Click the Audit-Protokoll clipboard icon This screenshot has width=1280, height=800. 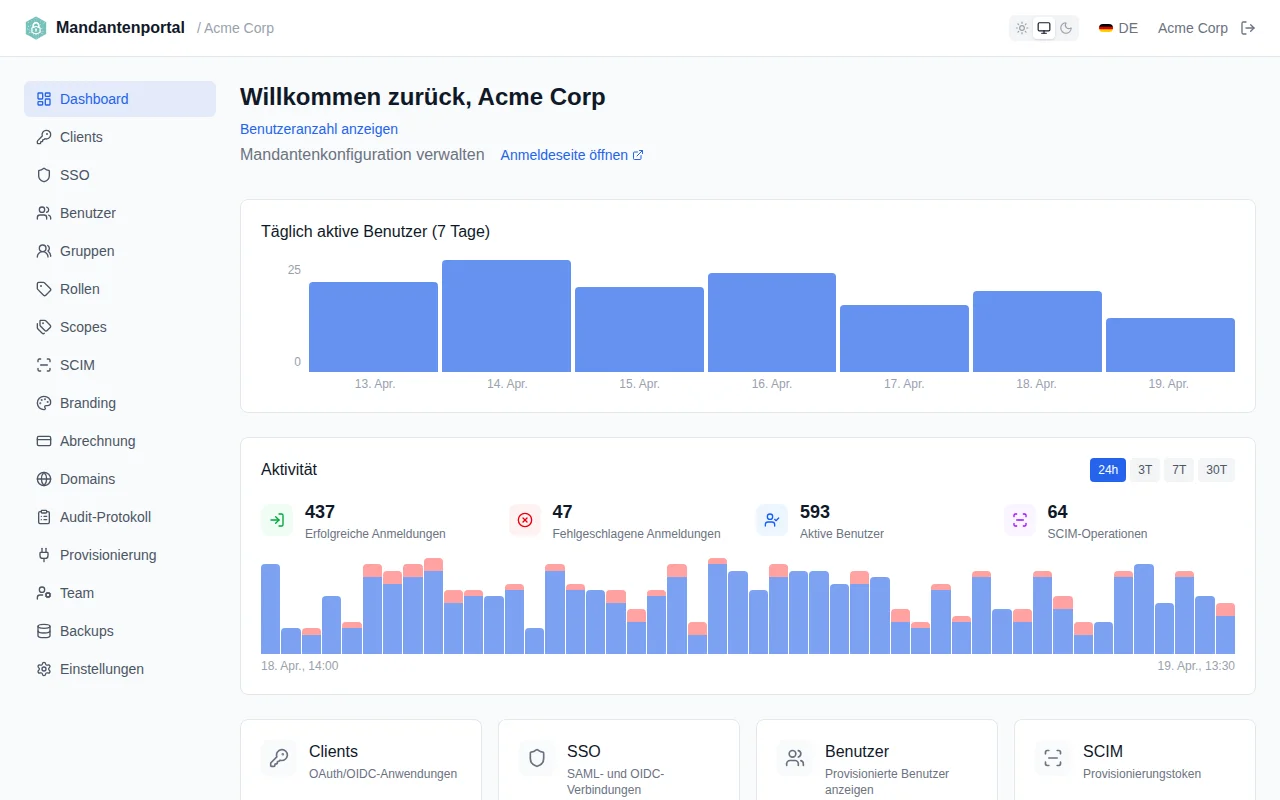44,517
